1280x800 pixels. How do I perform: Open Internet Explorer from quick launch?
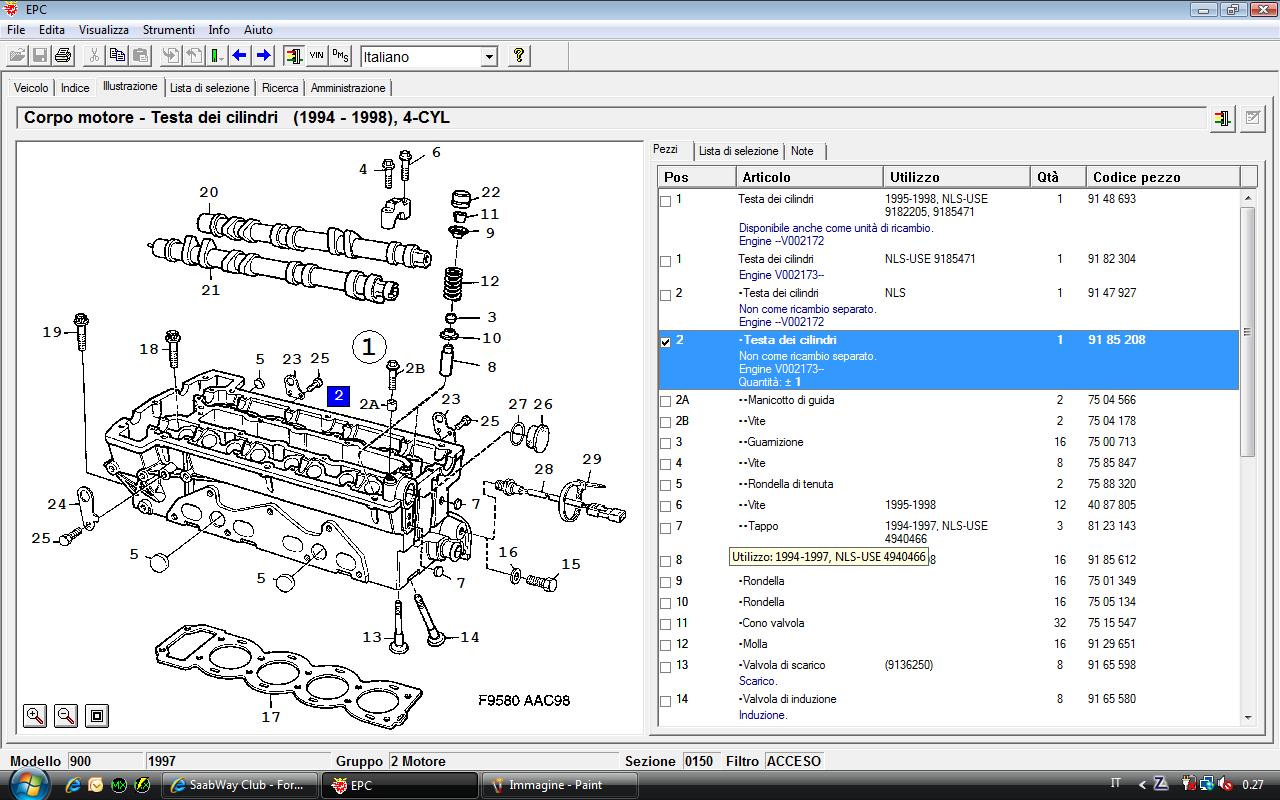(x=73, y=785)
